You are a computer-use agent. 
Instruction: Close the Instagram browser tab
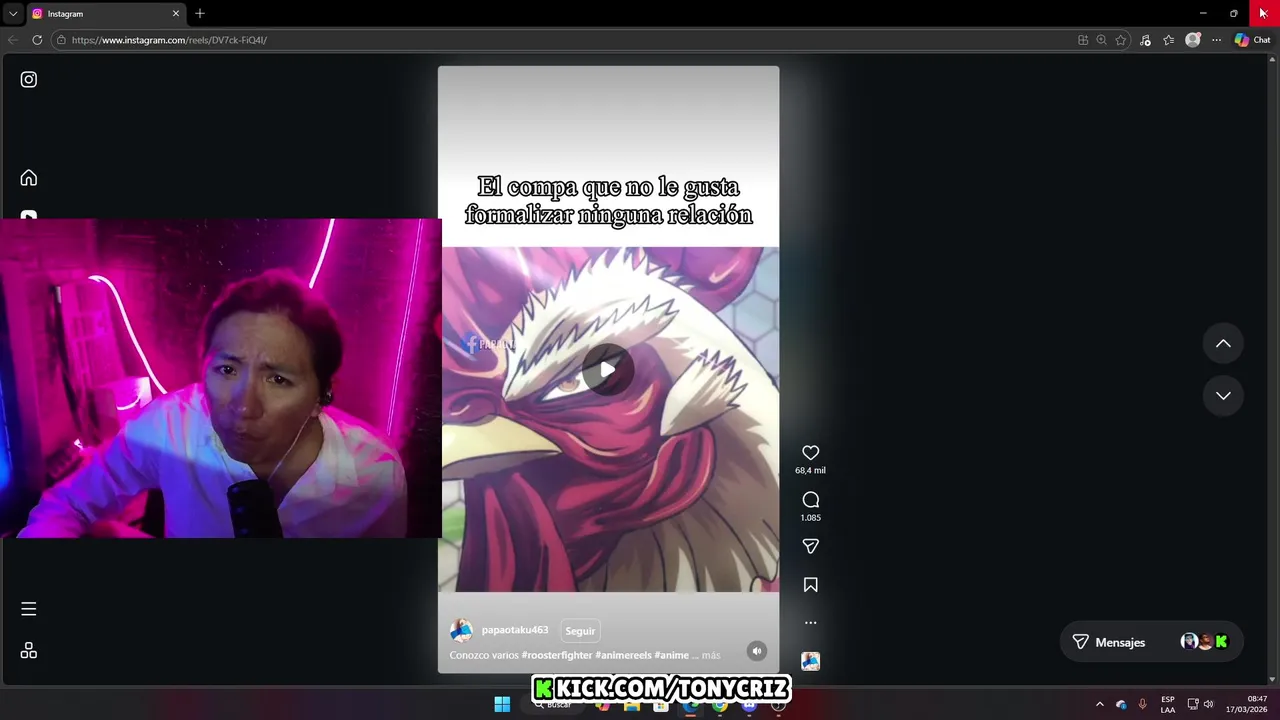(176, 13)
